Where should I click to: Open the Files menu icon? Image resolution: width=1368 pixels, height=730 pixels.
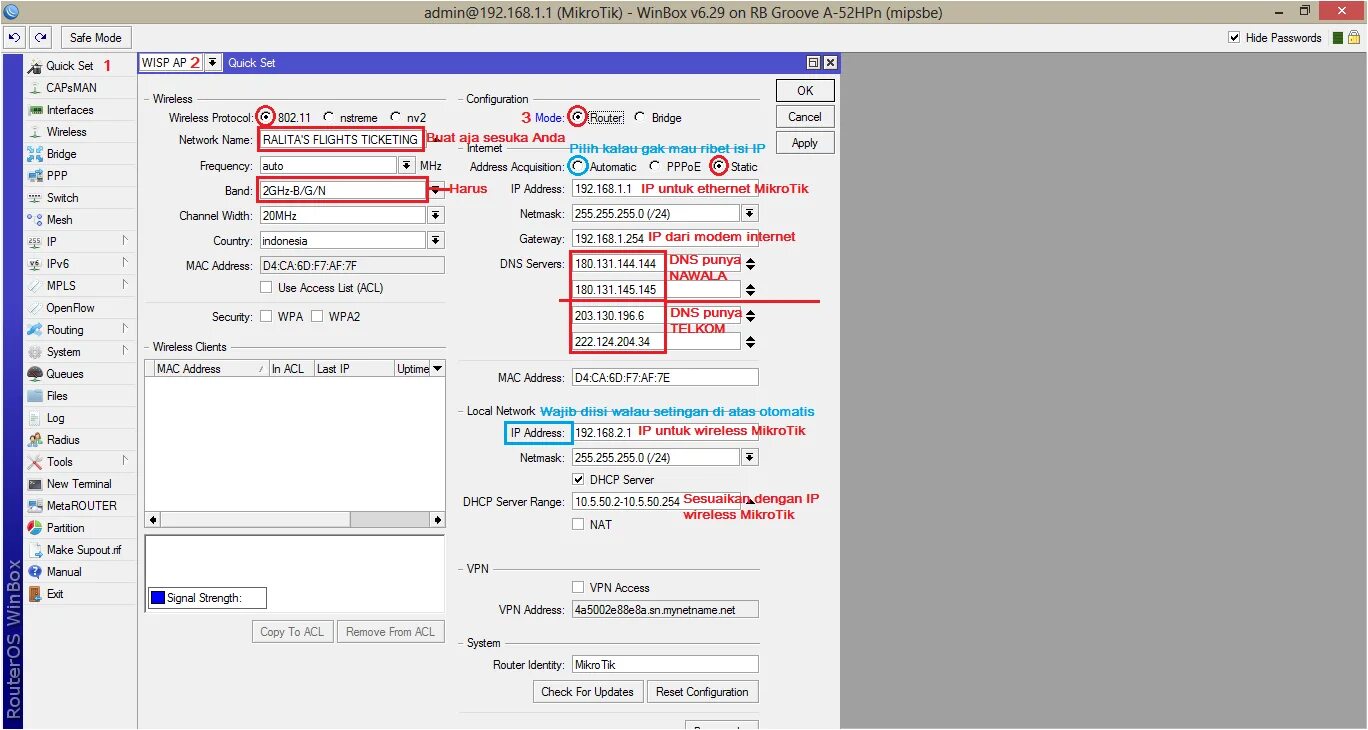(x=35, y=396)
